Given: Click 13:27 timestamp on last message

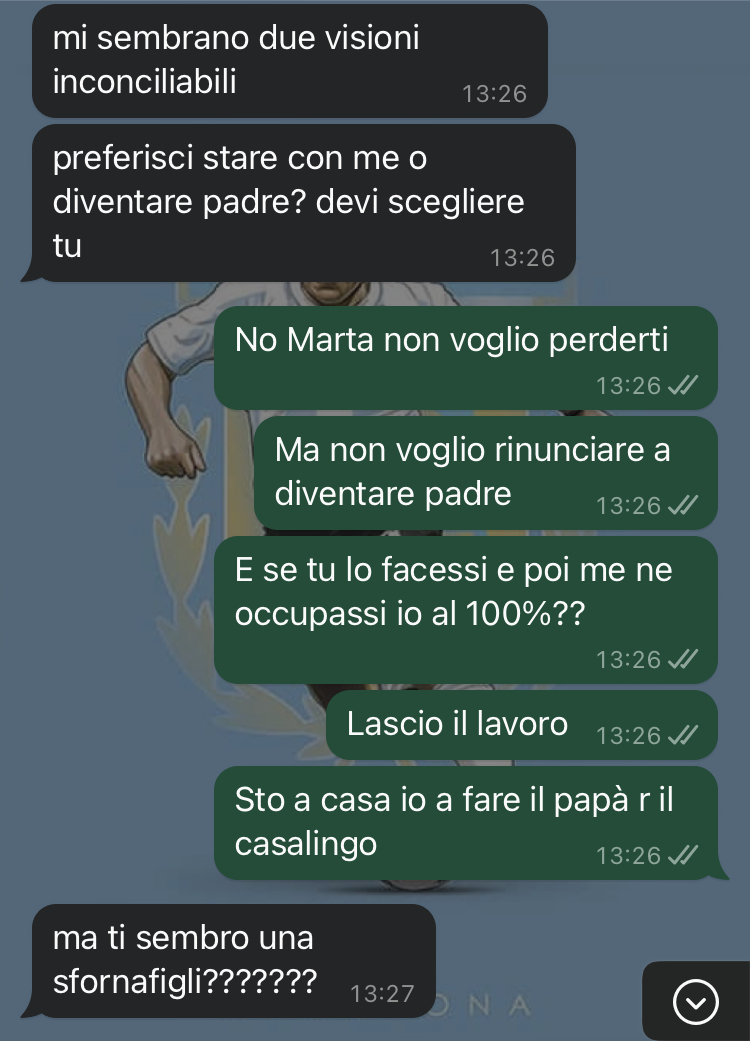Looking at the screenshot, I should 382,994.
